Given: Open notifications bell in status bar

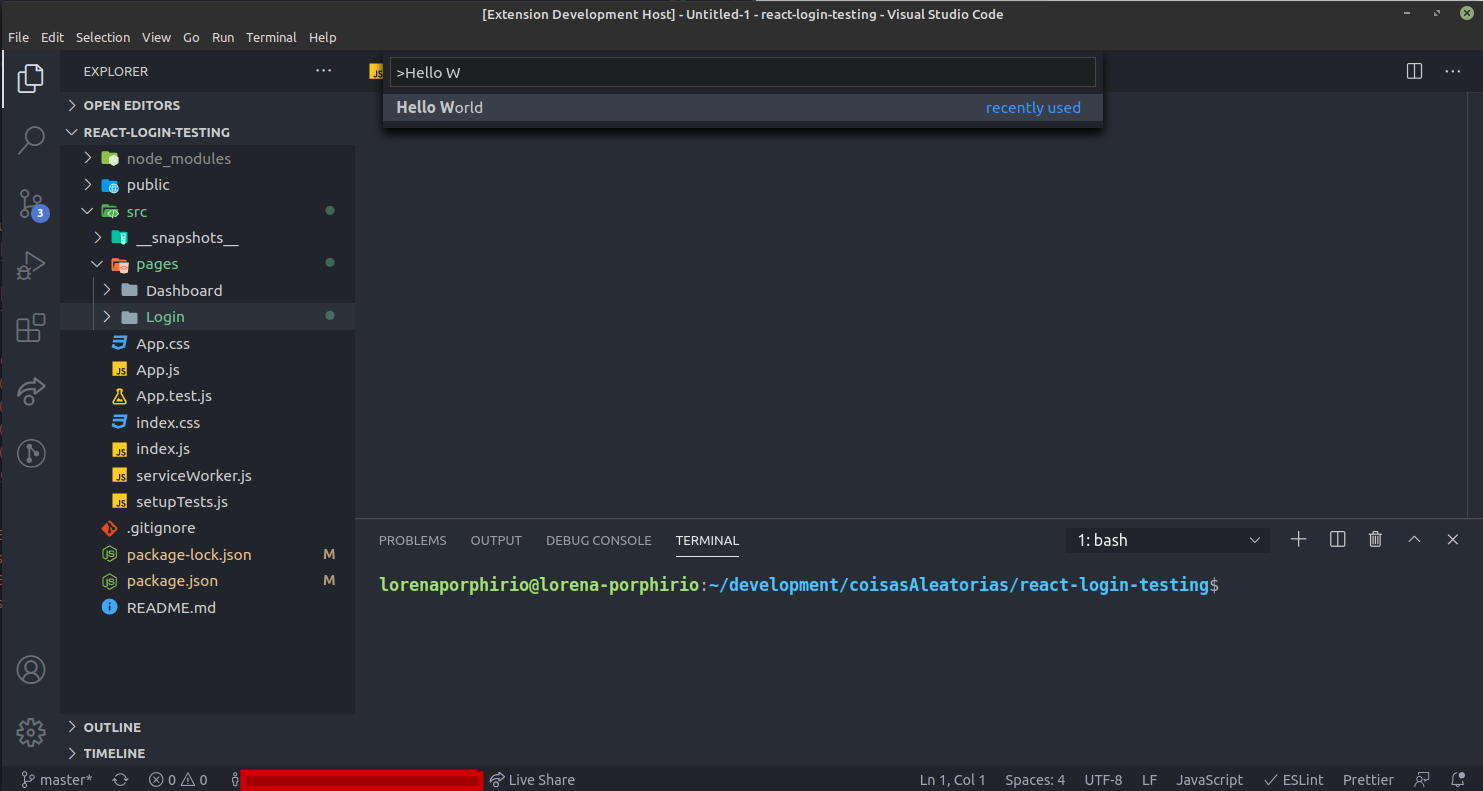Looking at the screenshot, I should 1456,780.
